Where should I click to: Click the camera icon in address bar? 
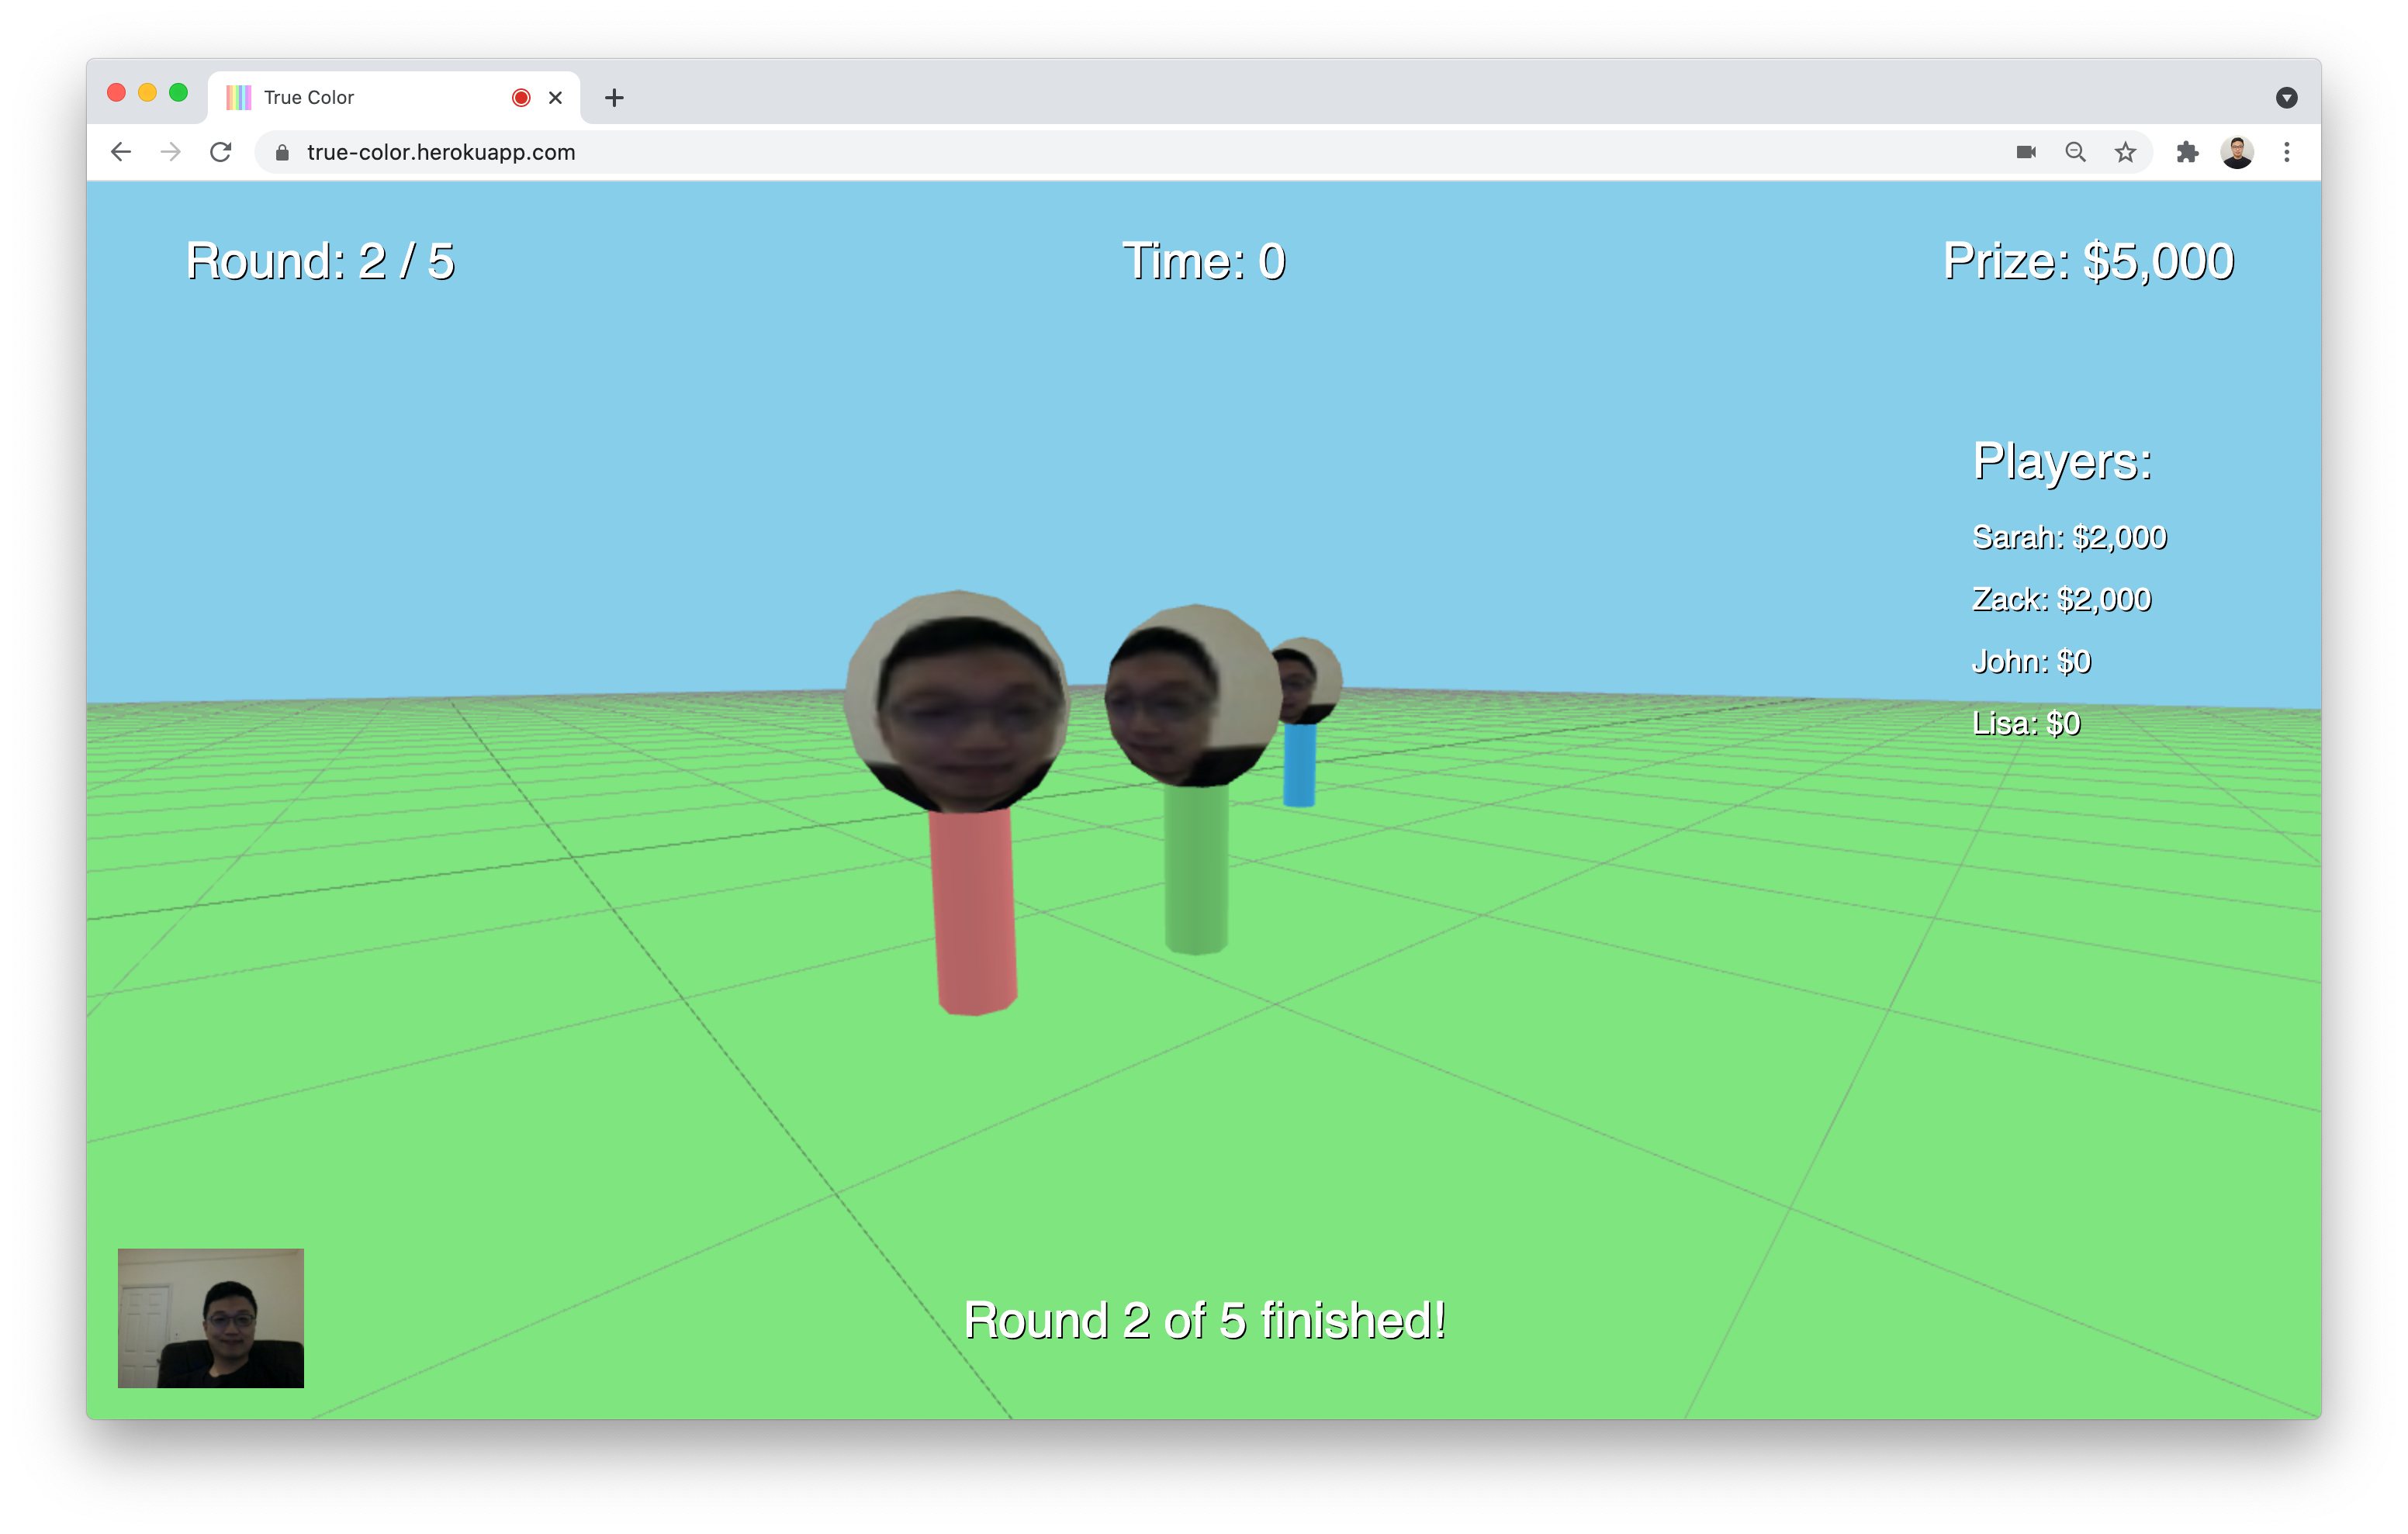tap(2026, 152)
